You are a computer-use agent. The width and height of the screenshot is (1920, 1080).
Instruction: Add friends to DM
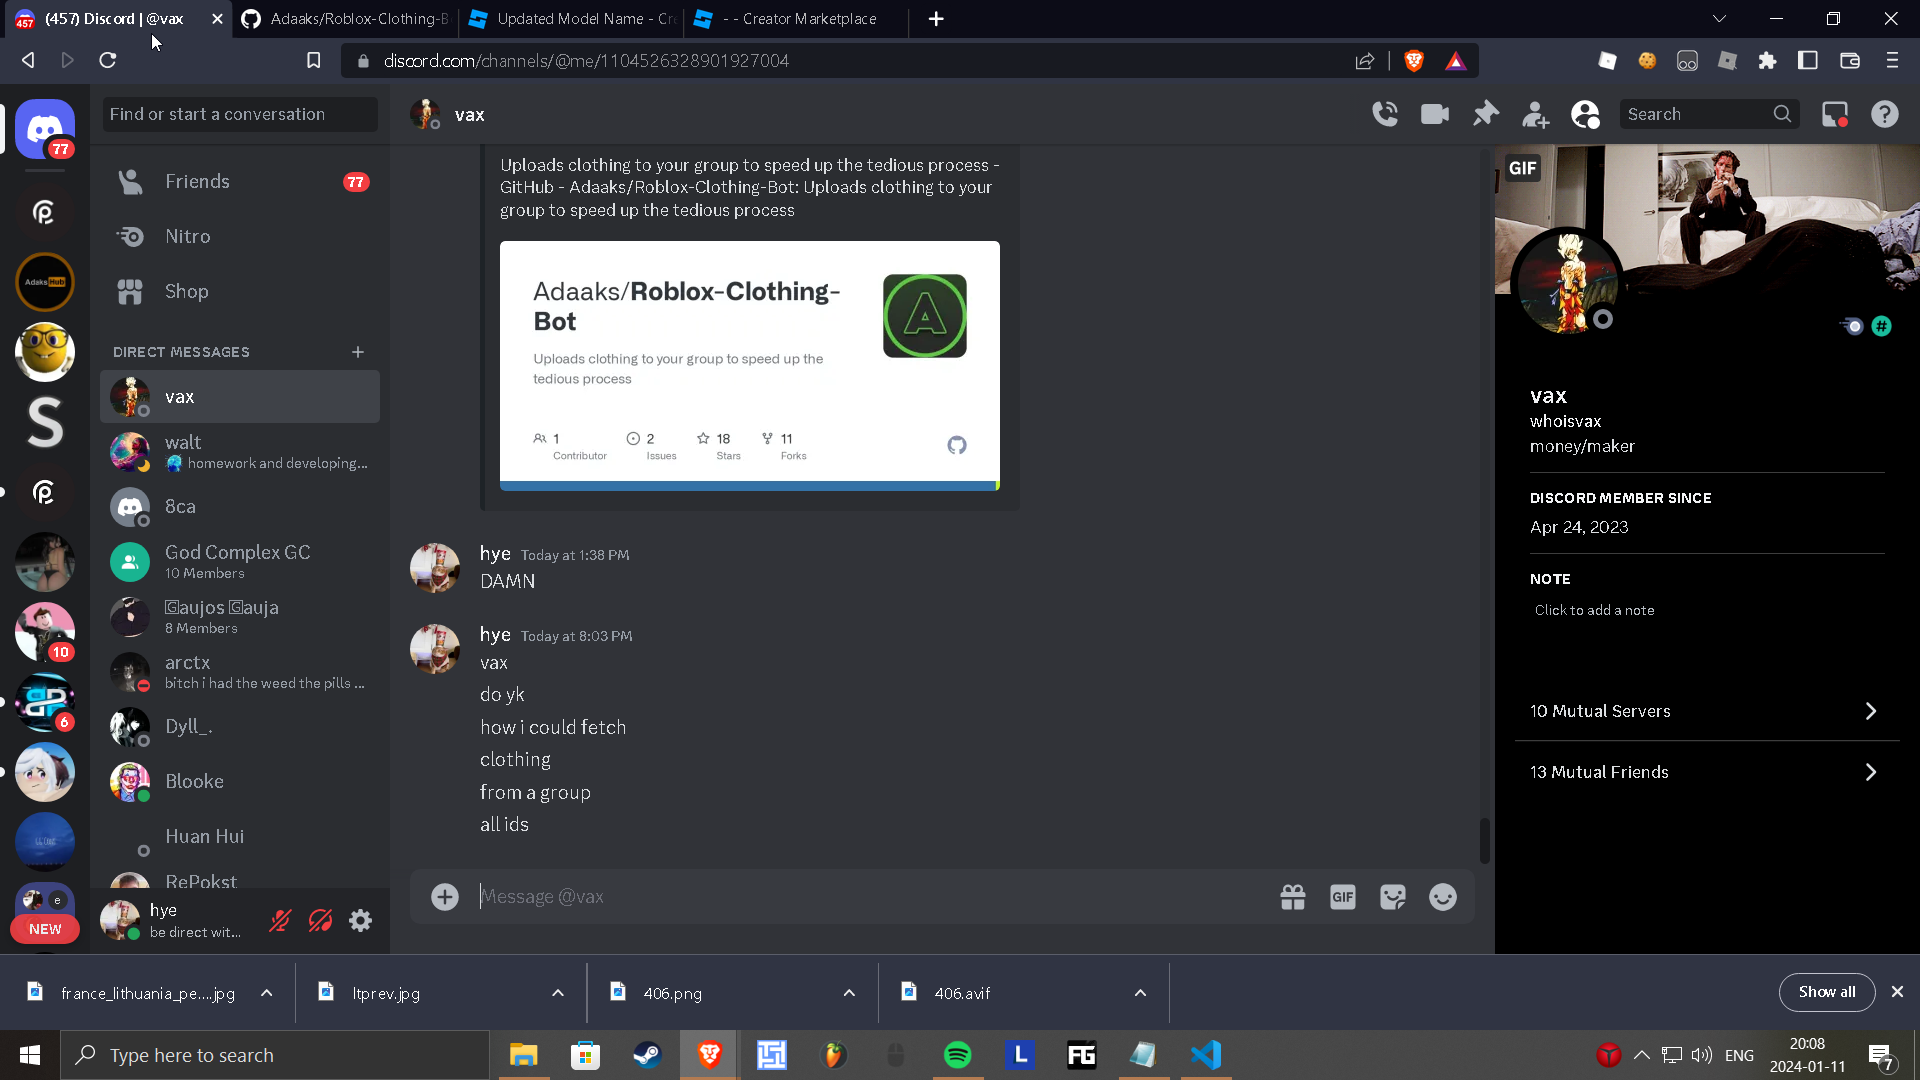coord(1535,114)
